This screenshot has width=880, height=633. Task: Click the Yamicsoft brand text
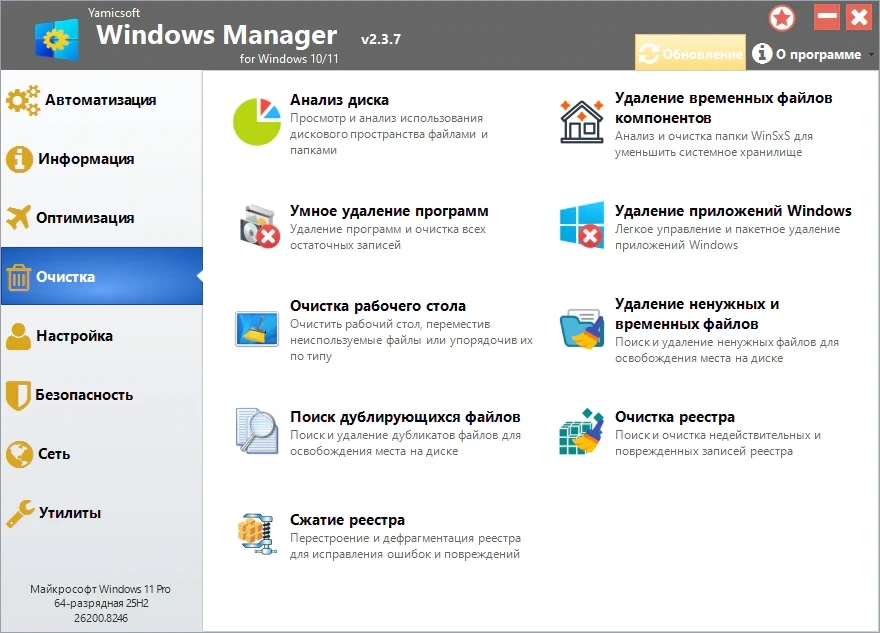coord(114,12)
